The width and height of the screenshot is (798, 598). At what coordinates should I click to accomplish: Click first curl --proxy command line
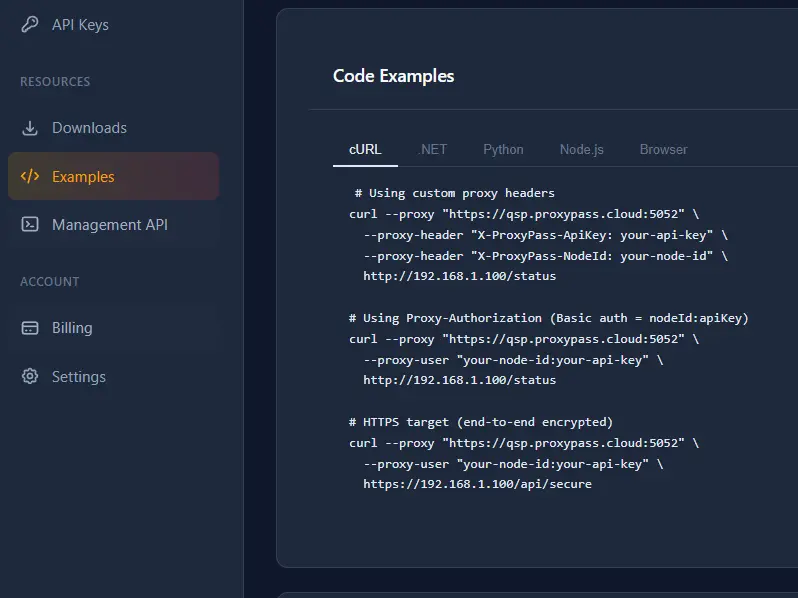(524, 214)
